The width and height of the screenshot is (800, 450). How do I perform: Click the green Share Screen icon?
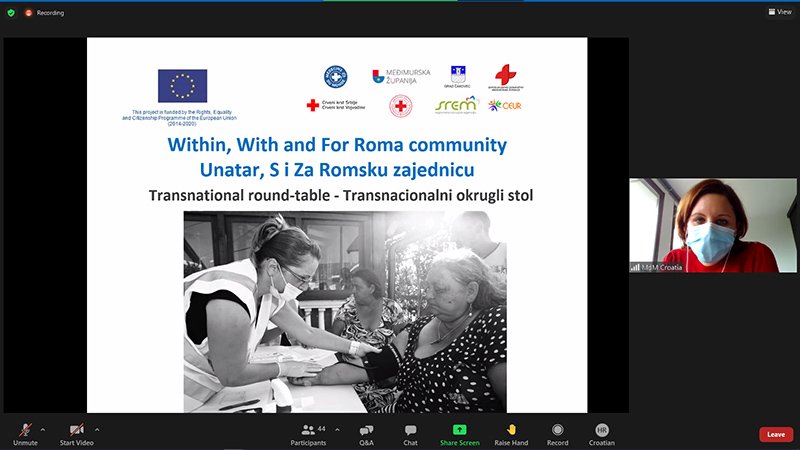click(x=460, y=430)
